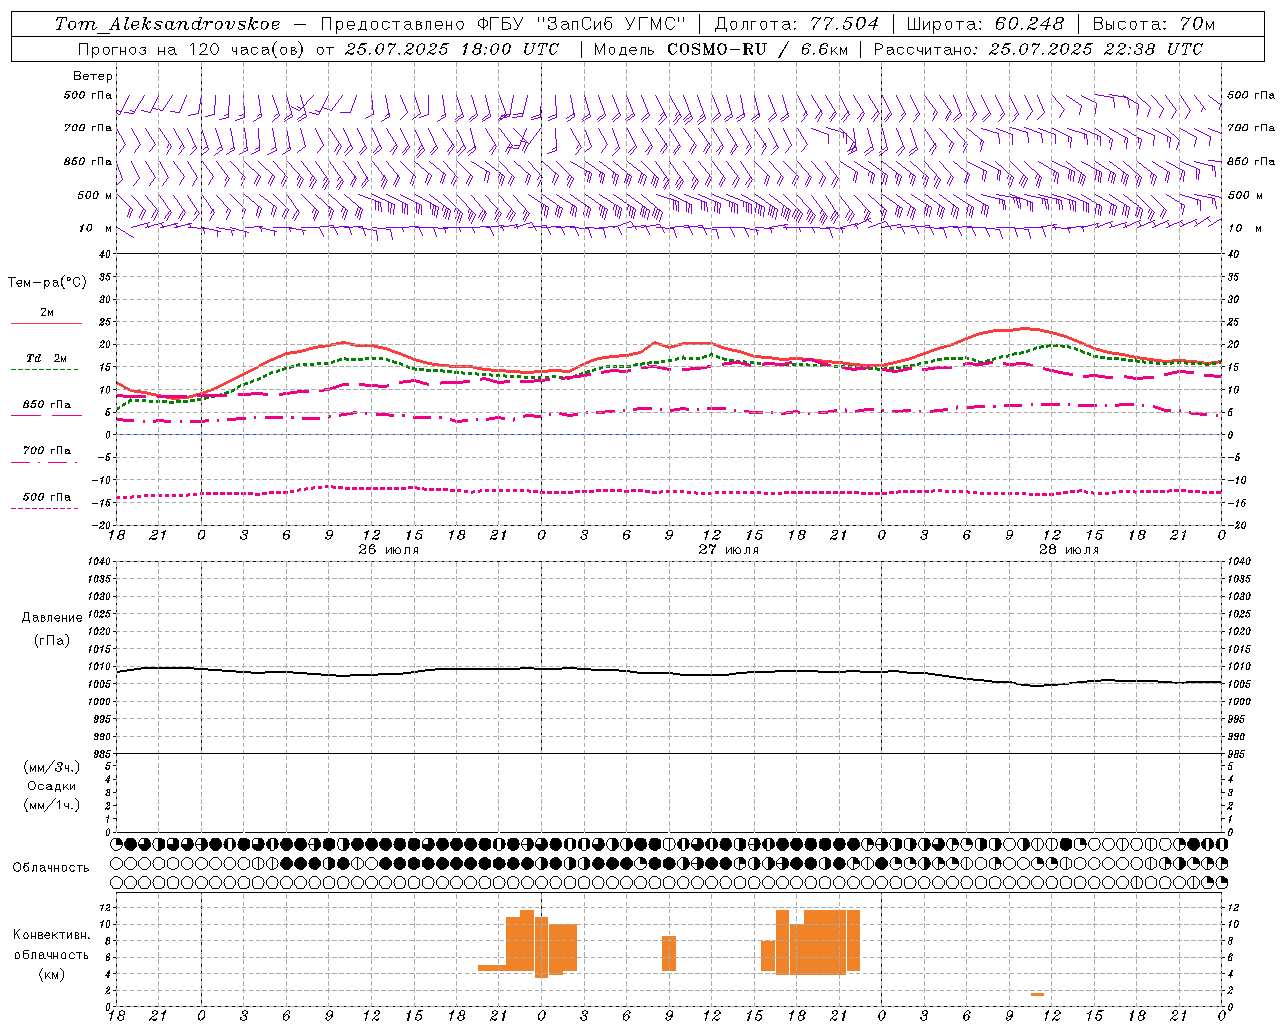This screenshot has height=1024, width=1280.
Task: Click the Осадки panel label
Action: (x=51, y=786)
